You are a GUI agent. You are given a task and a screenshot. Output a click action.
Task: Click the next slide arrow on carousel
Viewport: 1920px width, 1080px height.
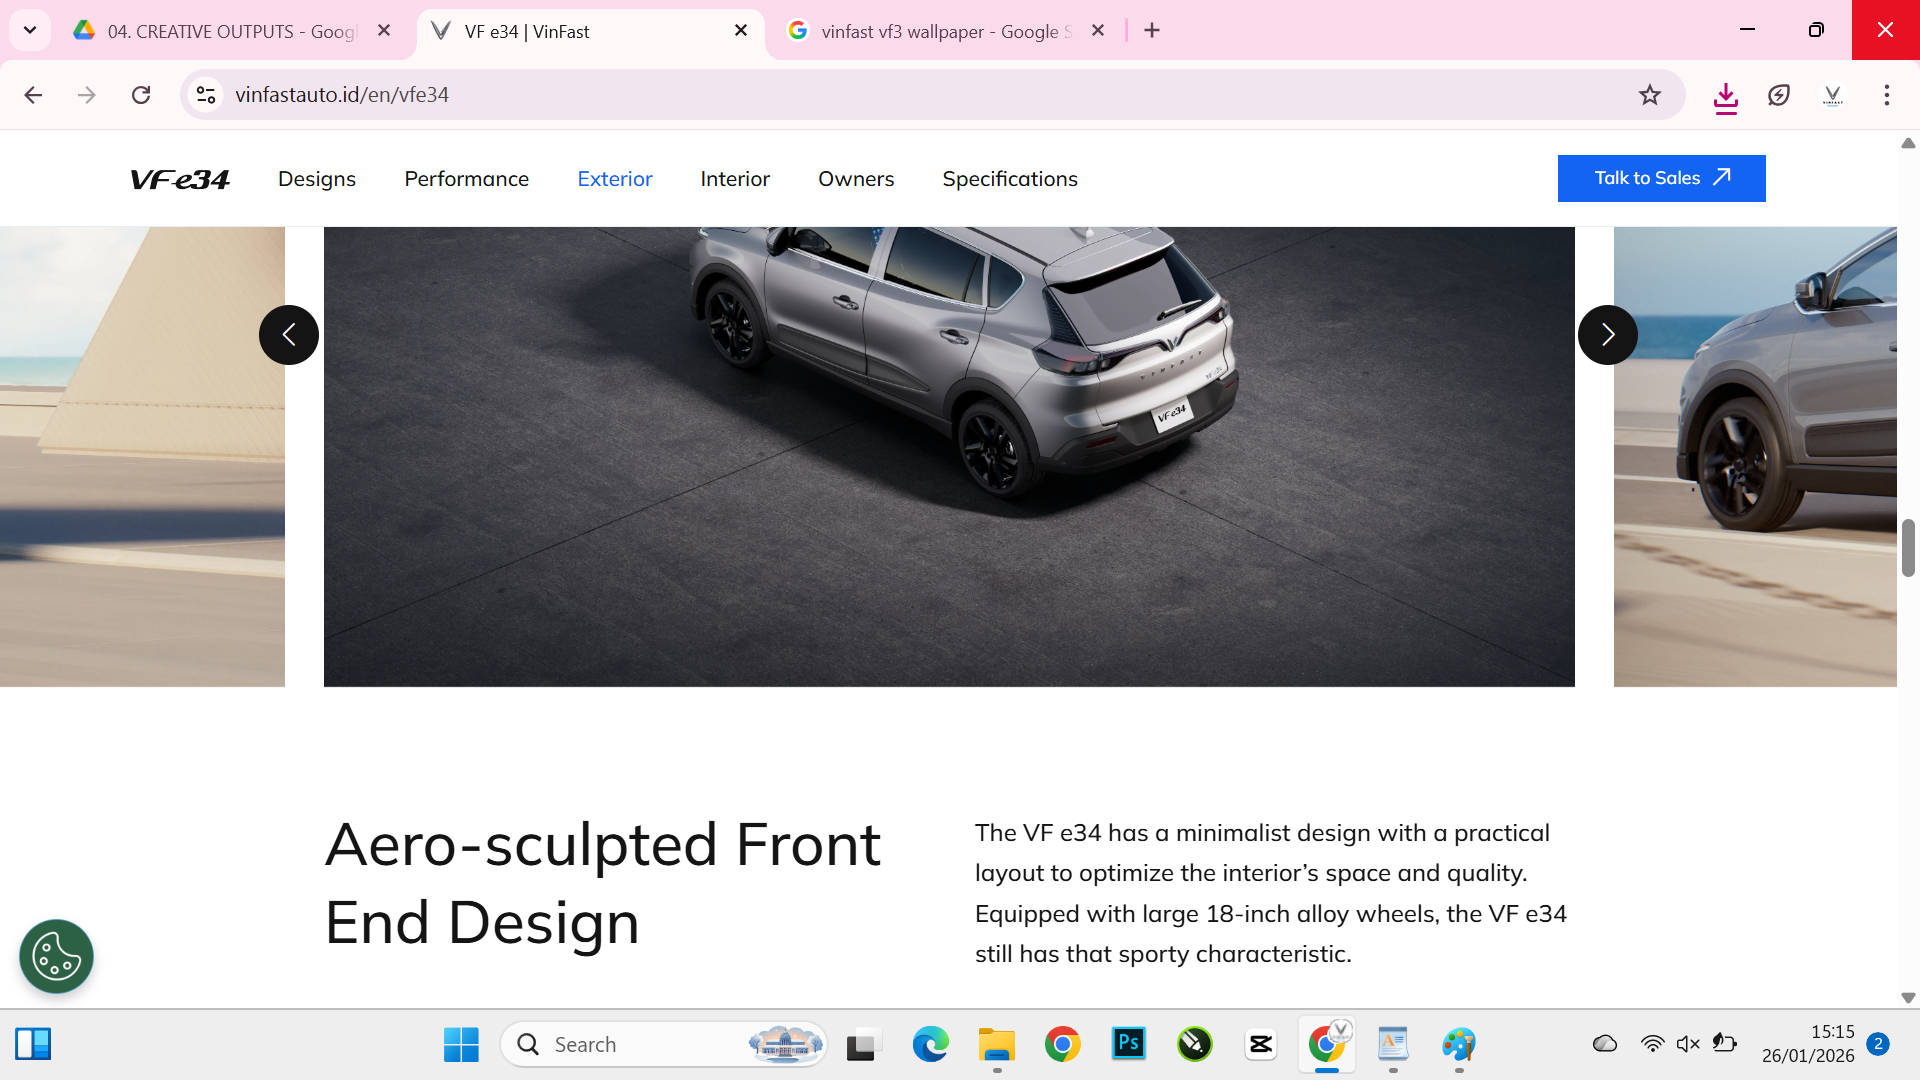click(1608, 335)
